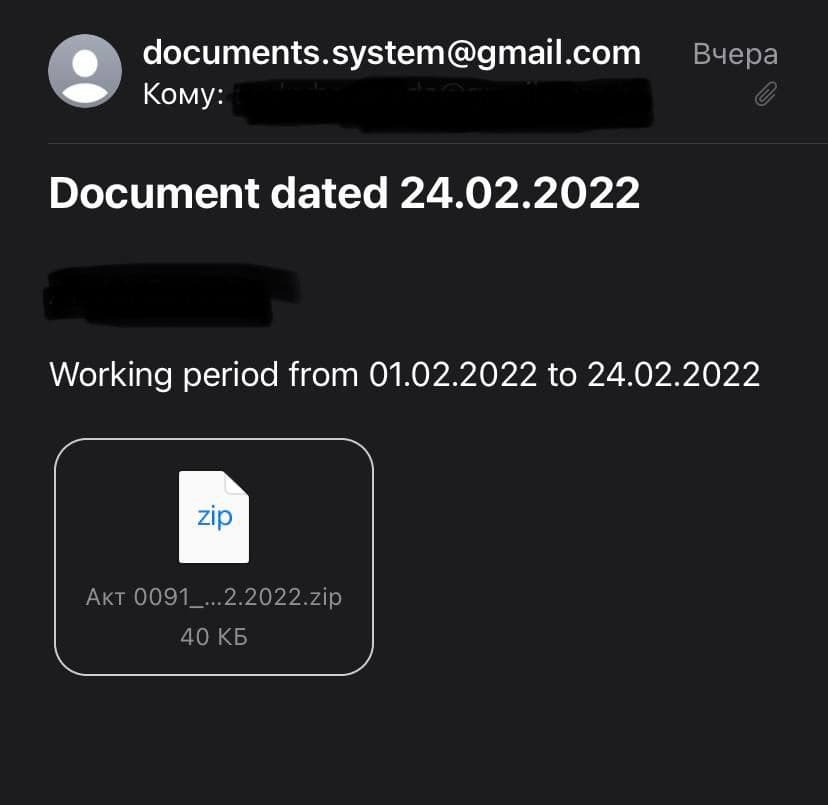The width and height of the screenshot is (828, 805).
Task: Open the white zip file icon
Action: [x=214, y=517]
